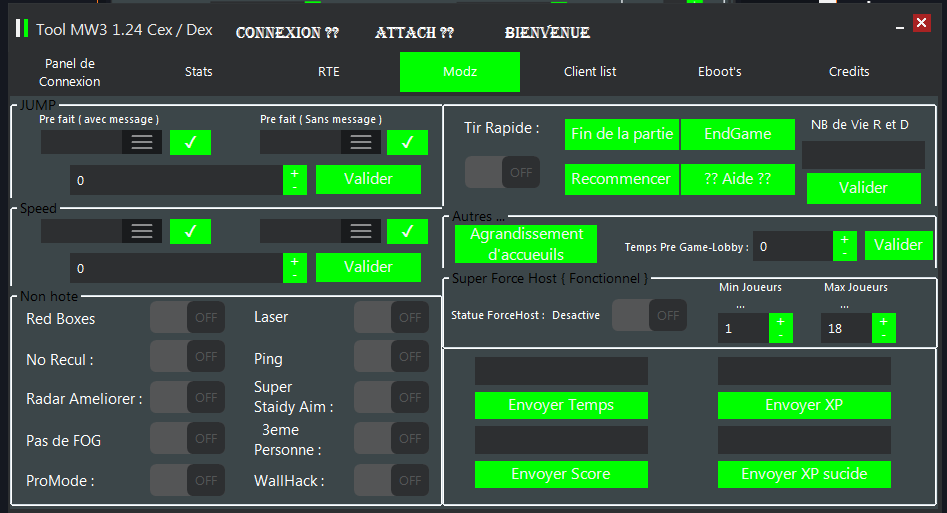Toggle Radar Ameliorer switch
This screenshot has height=513, width=947.
[187, 397]
